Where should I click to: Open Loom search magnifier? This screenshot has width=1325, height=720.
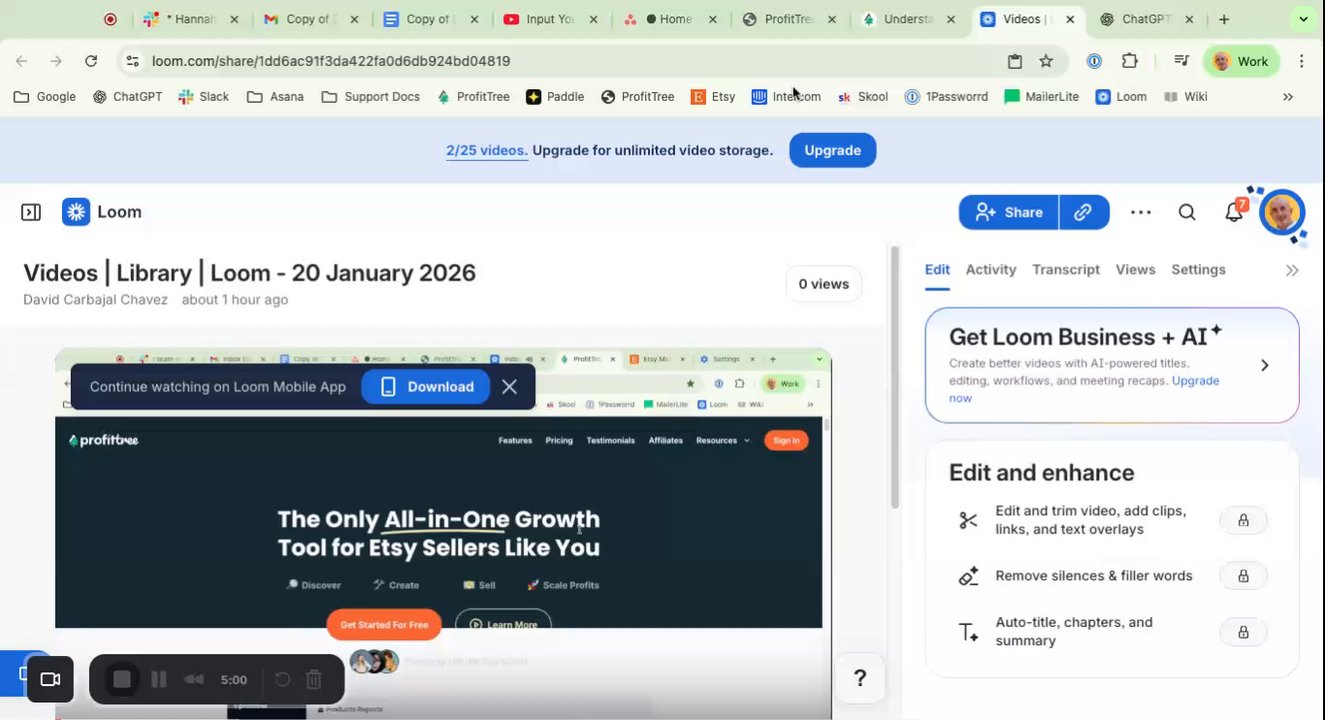tap(1187, 212)
